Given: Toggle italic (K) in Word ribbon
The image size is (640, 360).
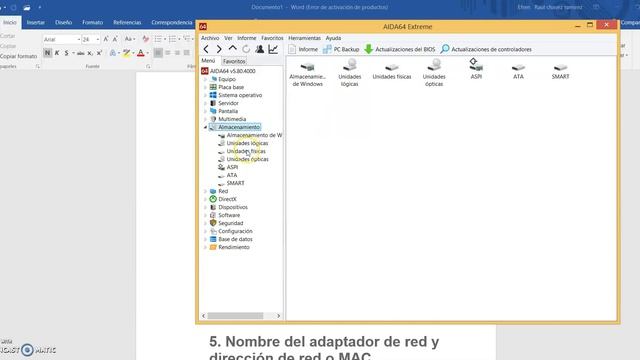Looking at the screenshot, I should (57, 53).
